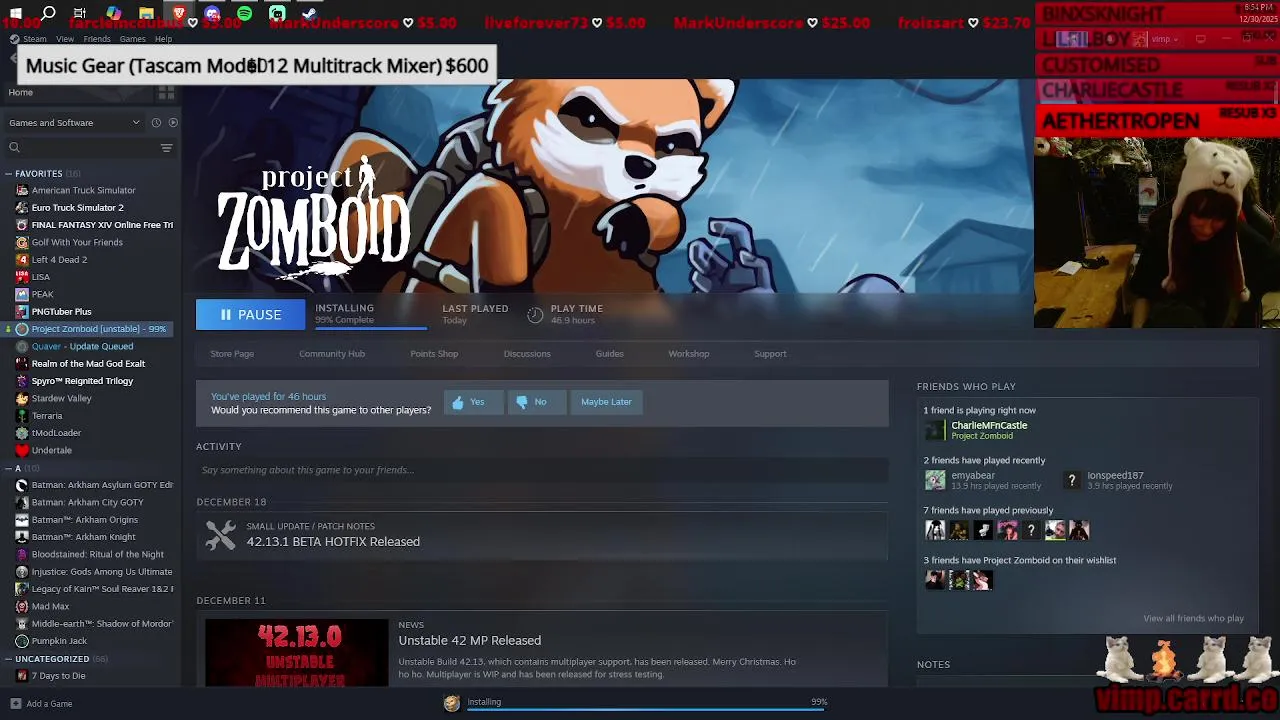This screenshot has width=1280, height=720.
Task: Choose Maybe Later for the review
Action: pos(606,402)
